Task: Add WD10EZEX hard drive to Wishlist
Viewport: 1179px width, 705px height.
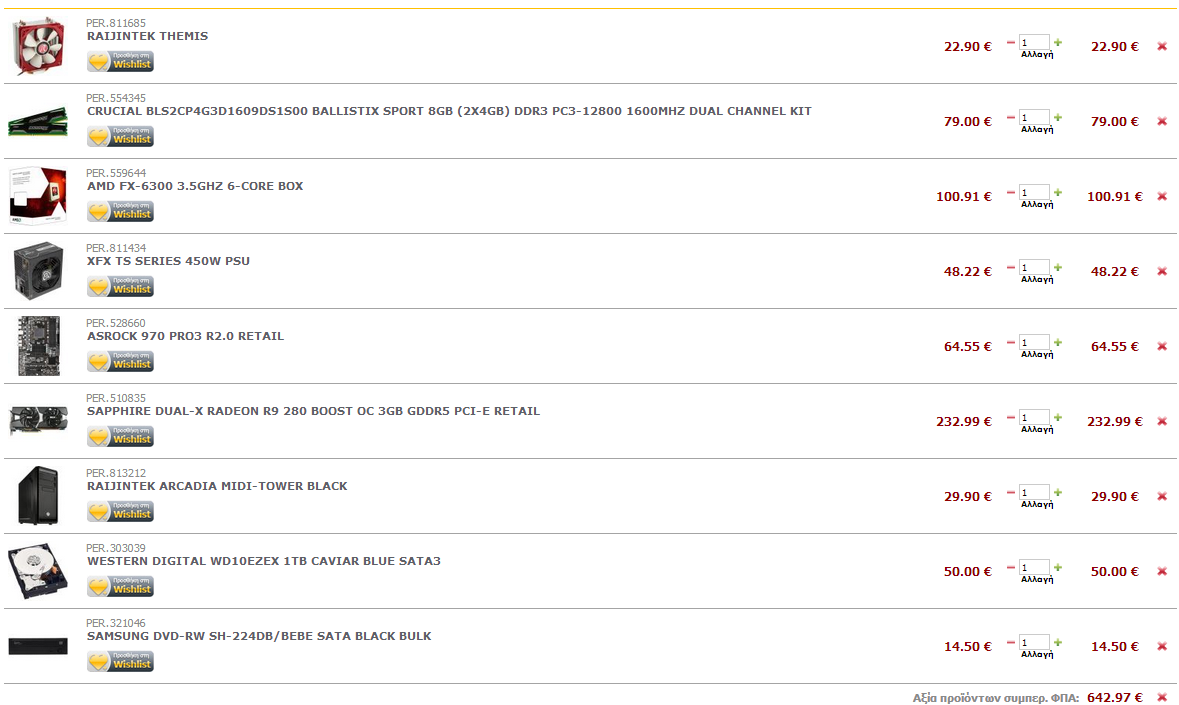Action: tap(120, 586)
